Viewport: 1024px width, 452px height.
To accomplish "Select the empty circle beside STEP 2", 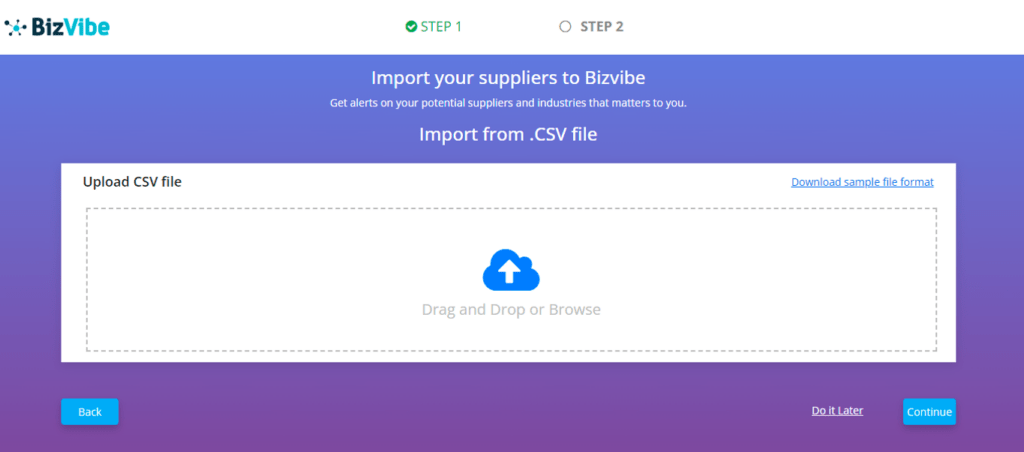I will (x=566, y=27).
